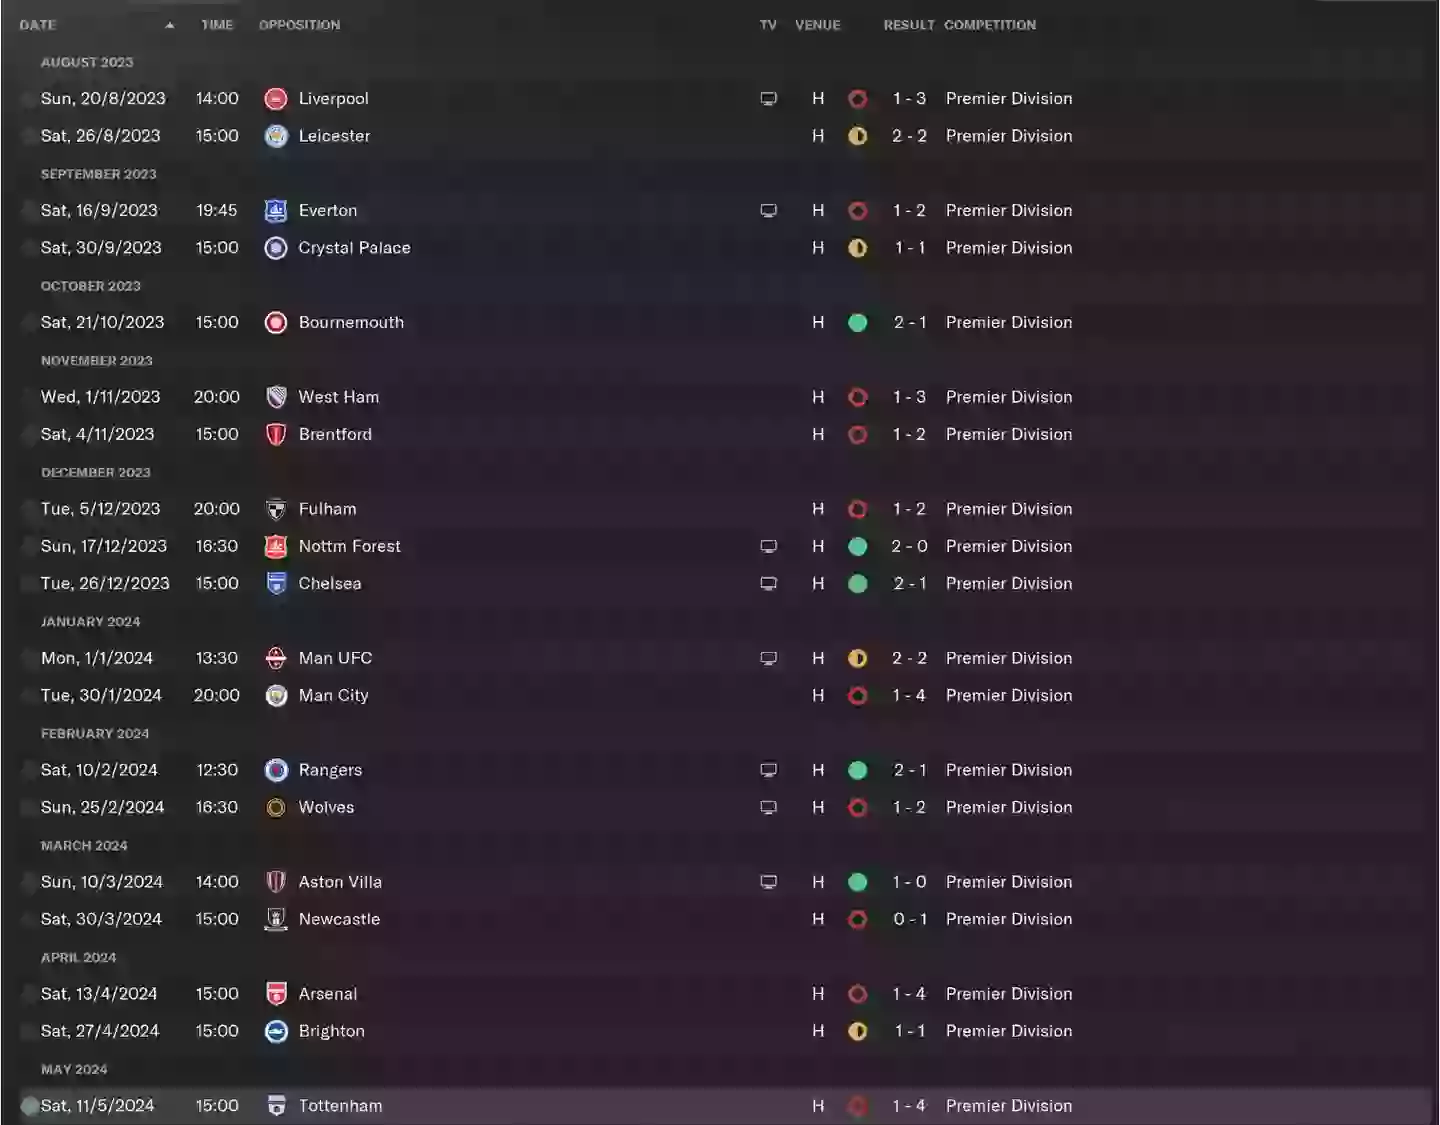Select the row marker for Tottenham fixture
Image resolution: width=1440 pixels, height=1125 pixels.
[30, 1106]
